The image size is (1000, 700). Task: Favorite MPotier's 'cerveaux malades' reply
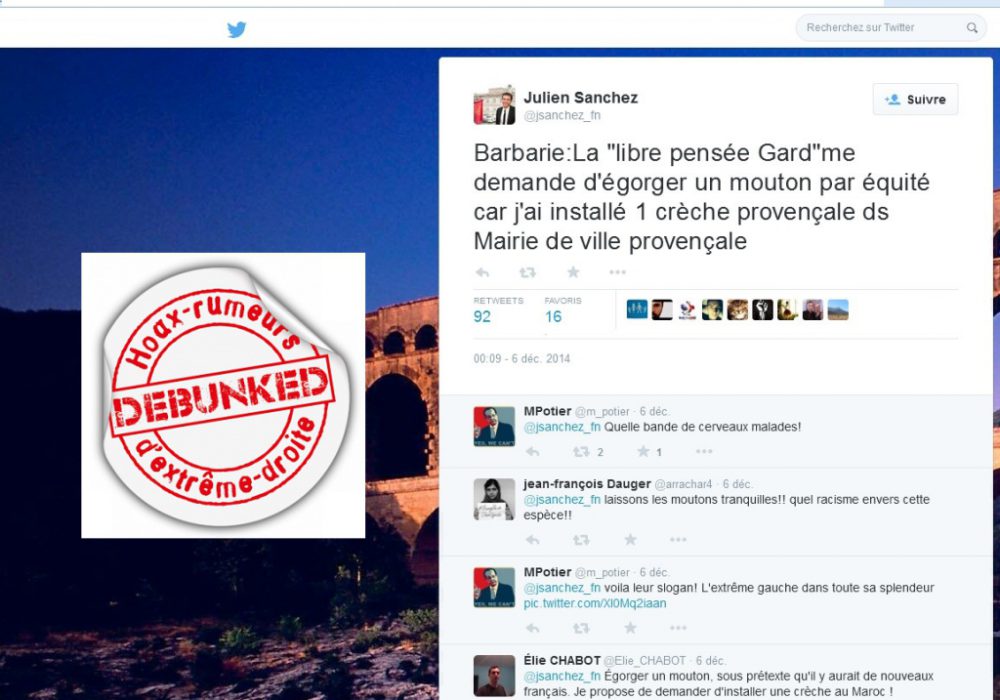coord(643,451)
